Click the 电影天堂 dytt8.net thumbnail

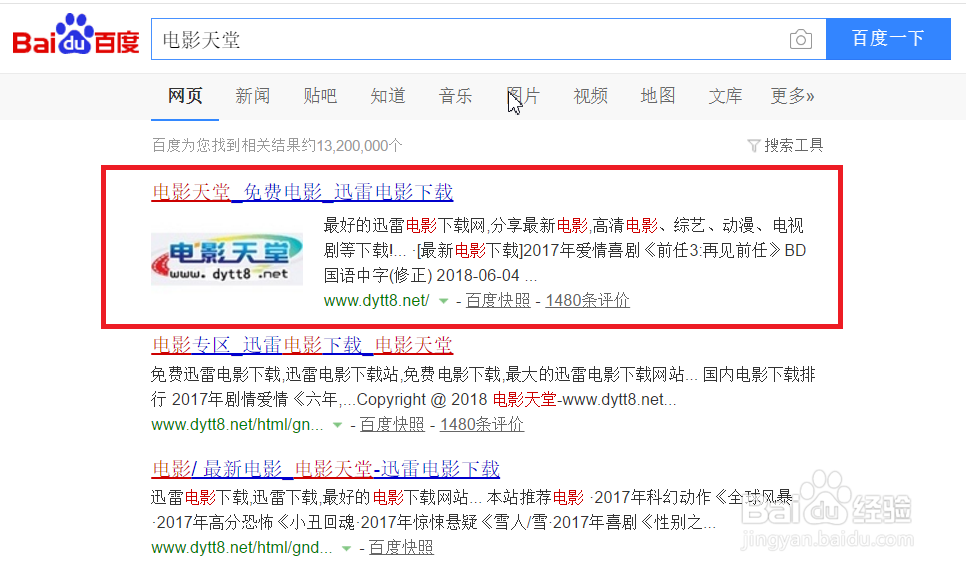pyautogui.click(x=227, y=259)
